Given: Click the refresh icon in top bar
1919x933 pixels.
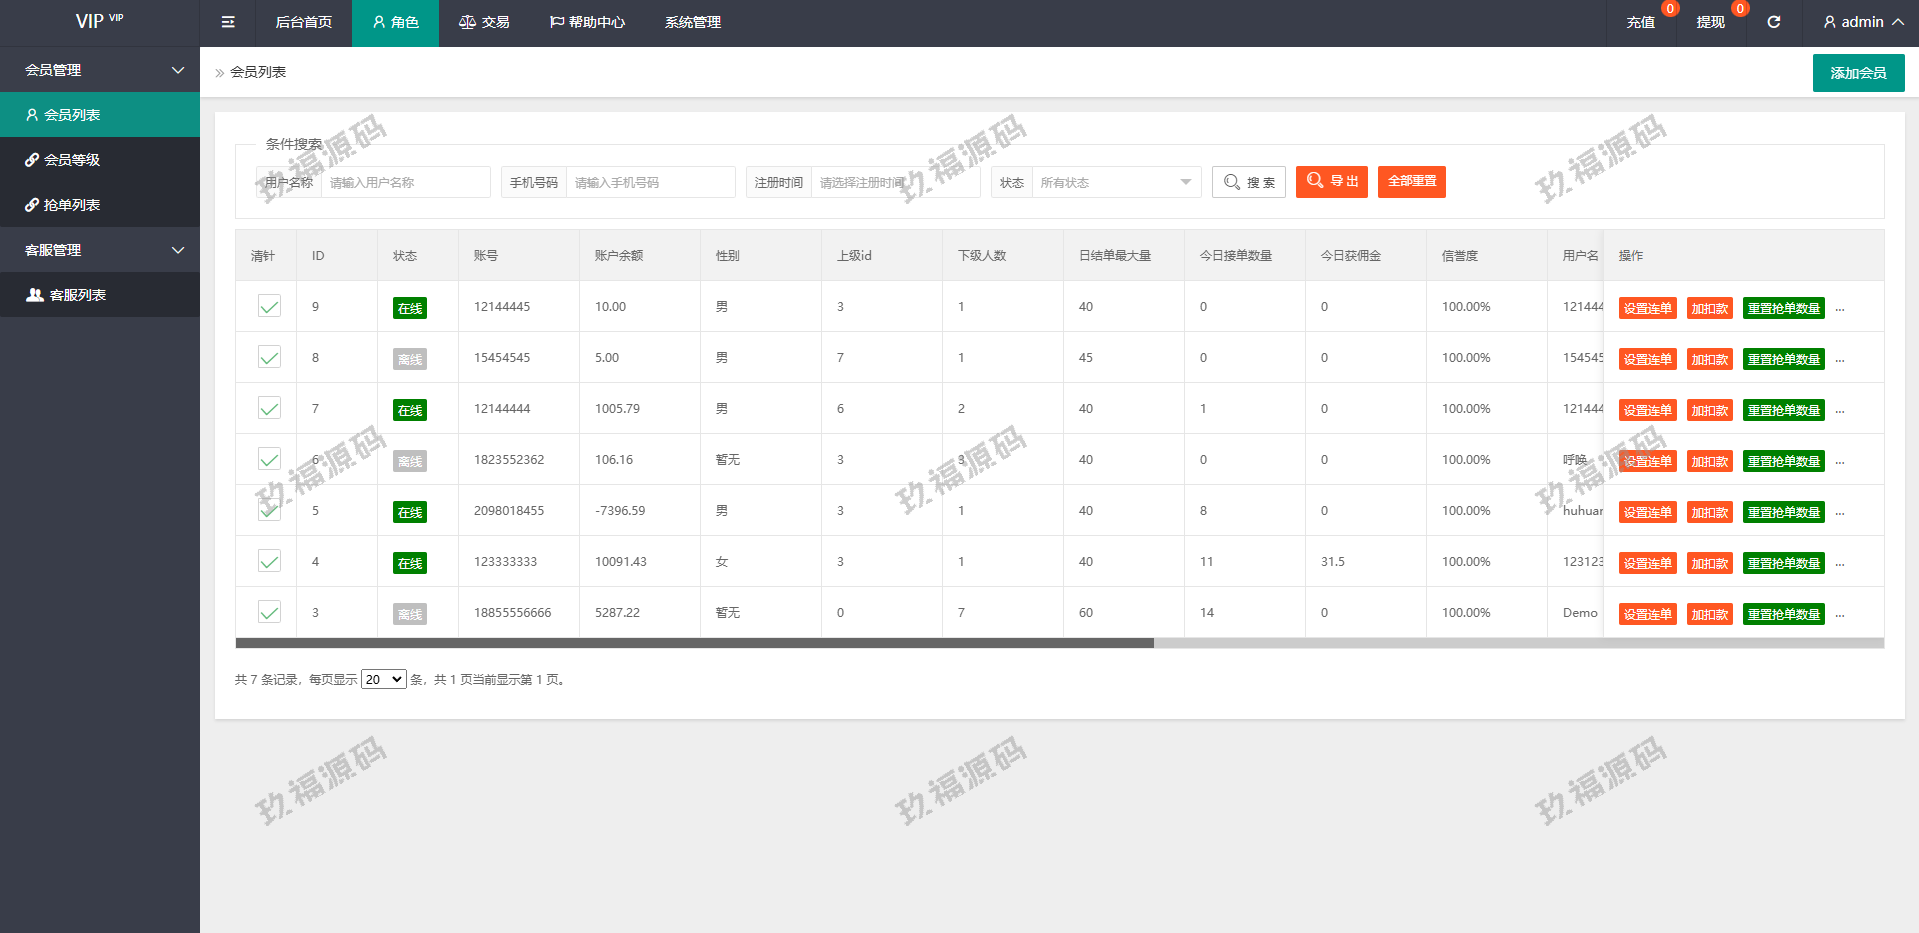Looking at the screenshot, I should point(1773,22).
